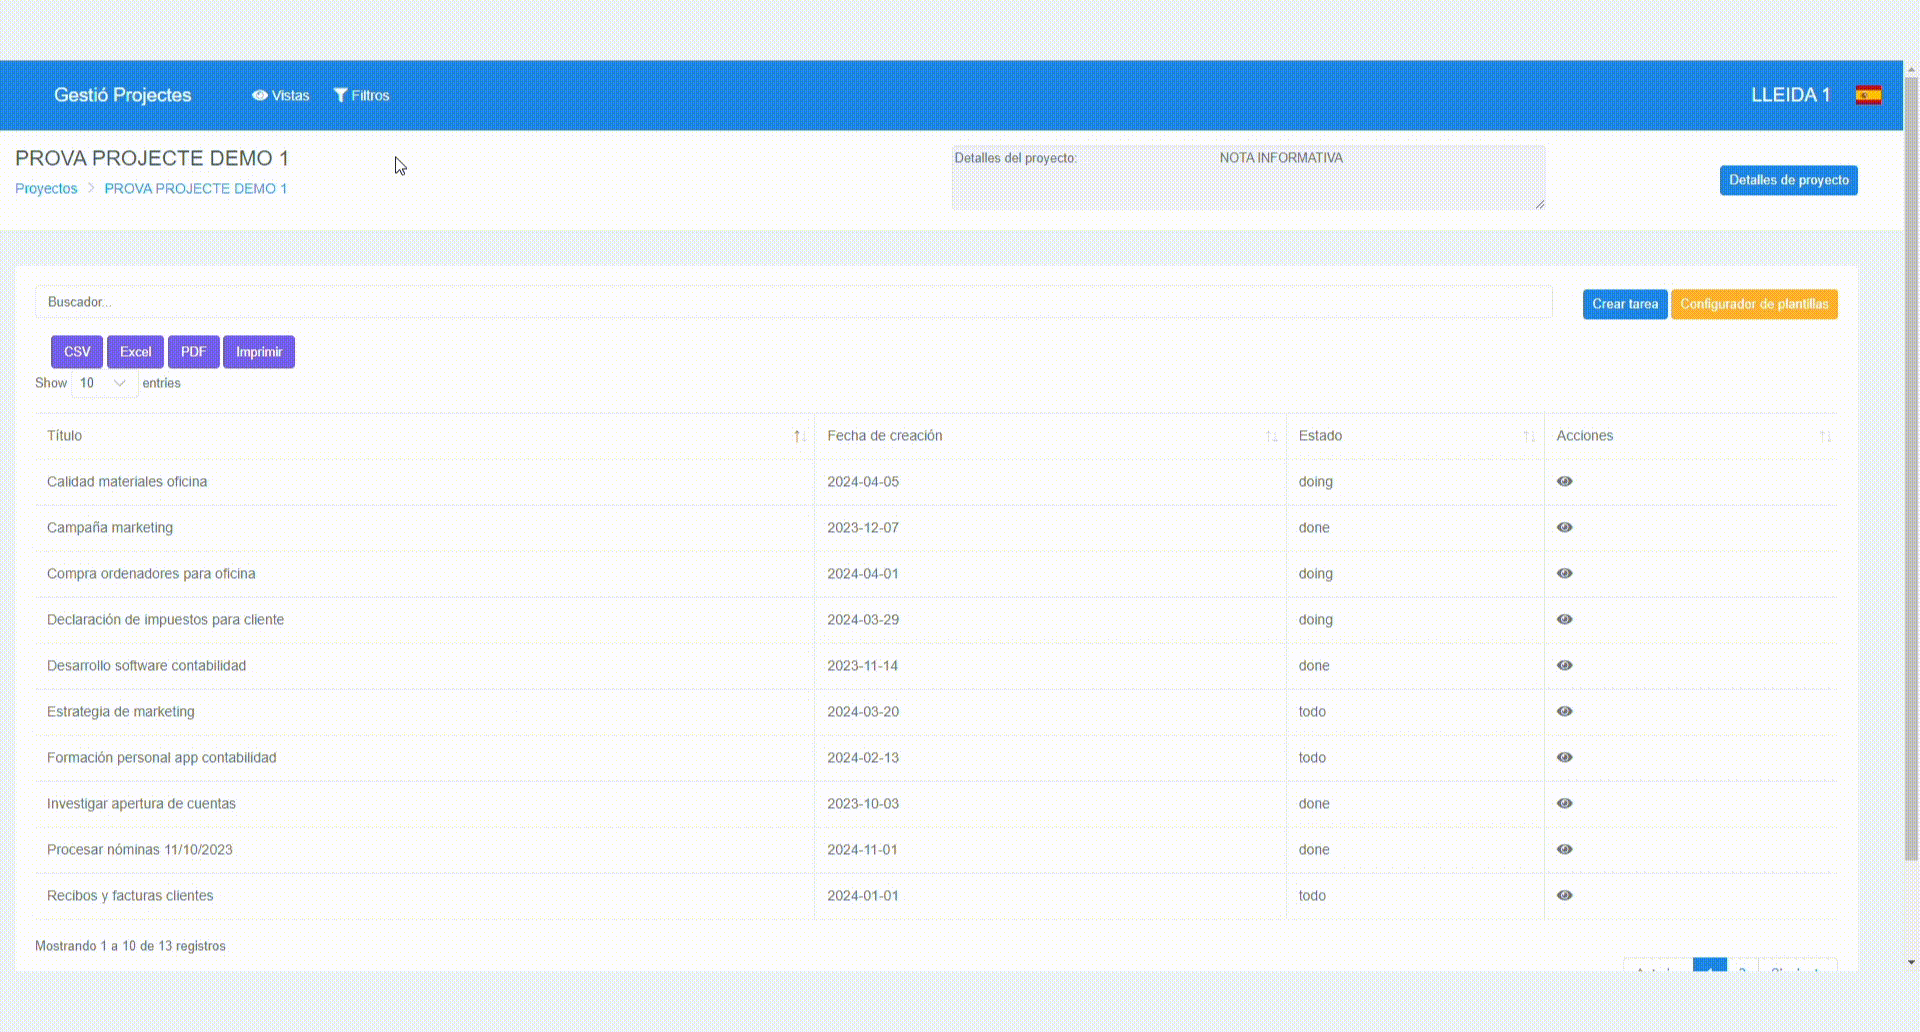Sort by Fecha de creación column arrows

coord(1272,436)
